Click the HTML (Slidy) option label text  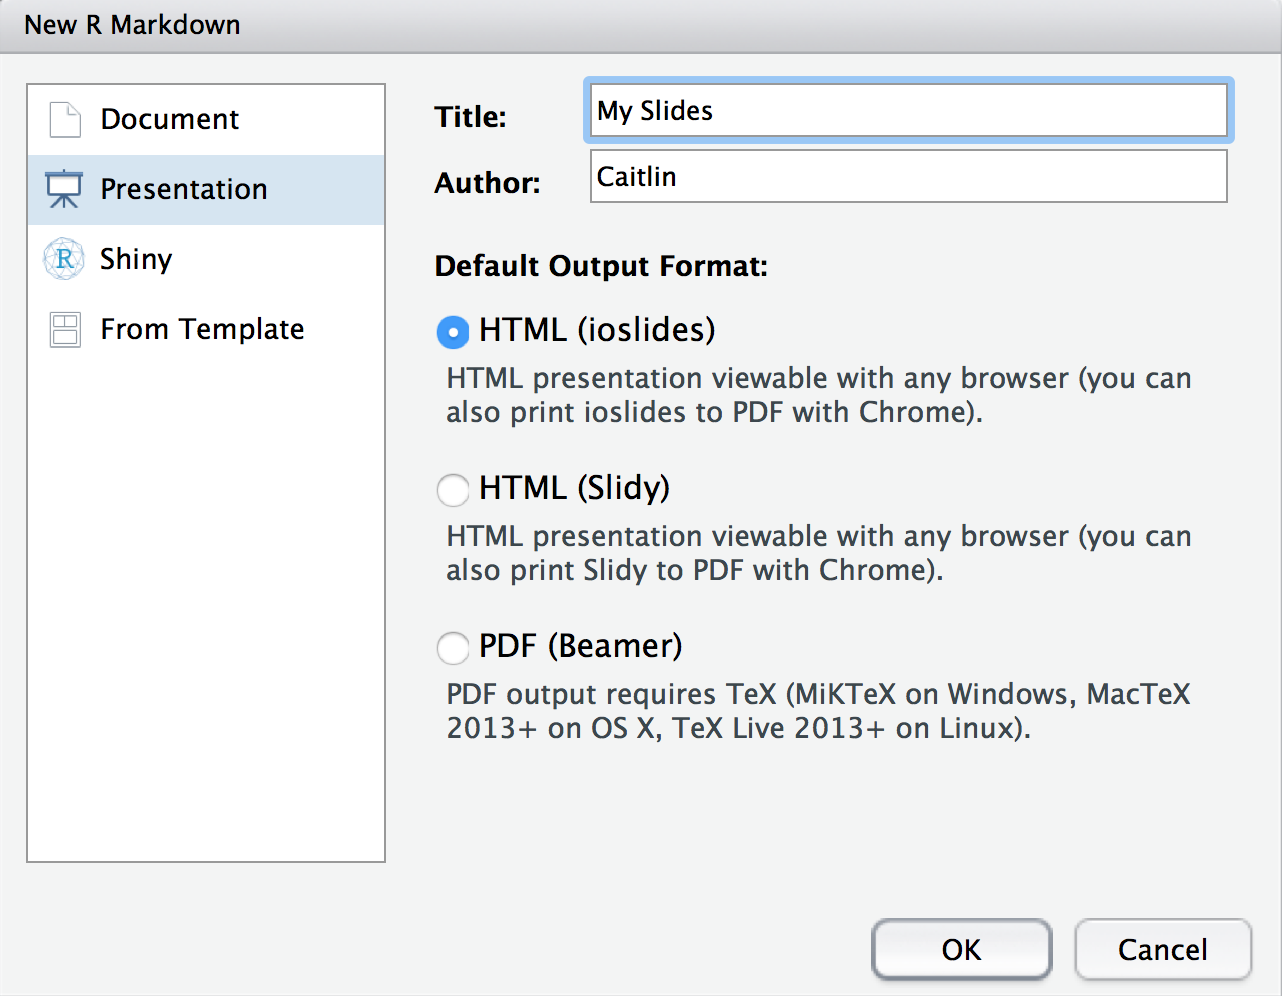[x=574, y=488]
